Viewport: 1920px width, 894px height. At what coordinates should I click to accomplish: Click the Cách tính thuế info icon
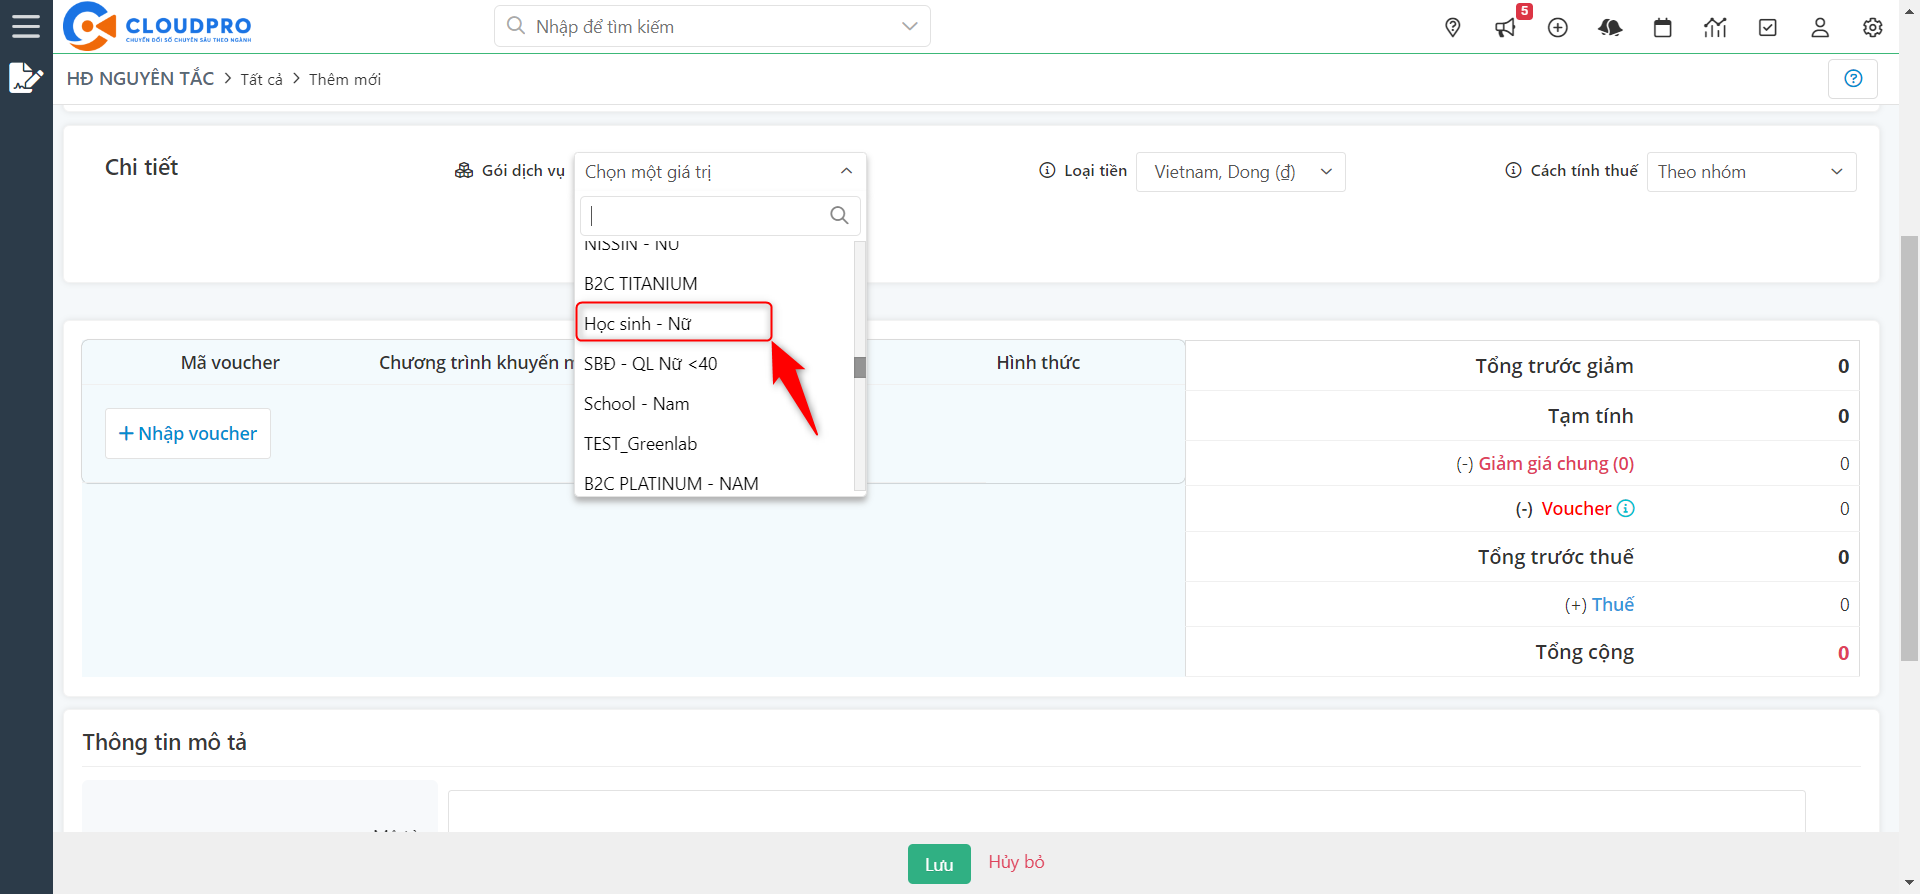point(1513,170)
